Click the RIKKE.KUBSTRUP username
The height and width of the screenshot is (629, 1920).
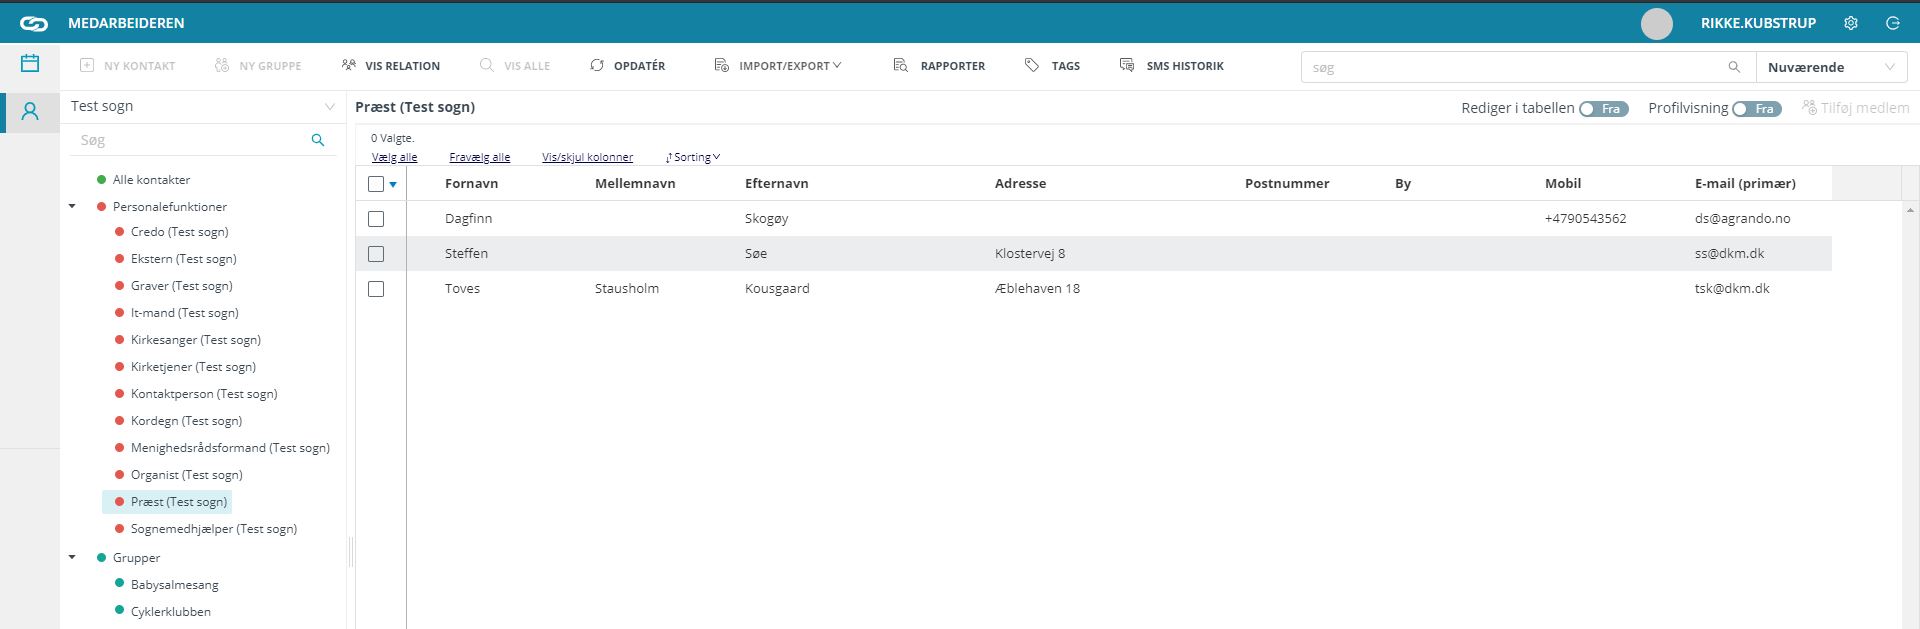click(x=1758, y=23)
